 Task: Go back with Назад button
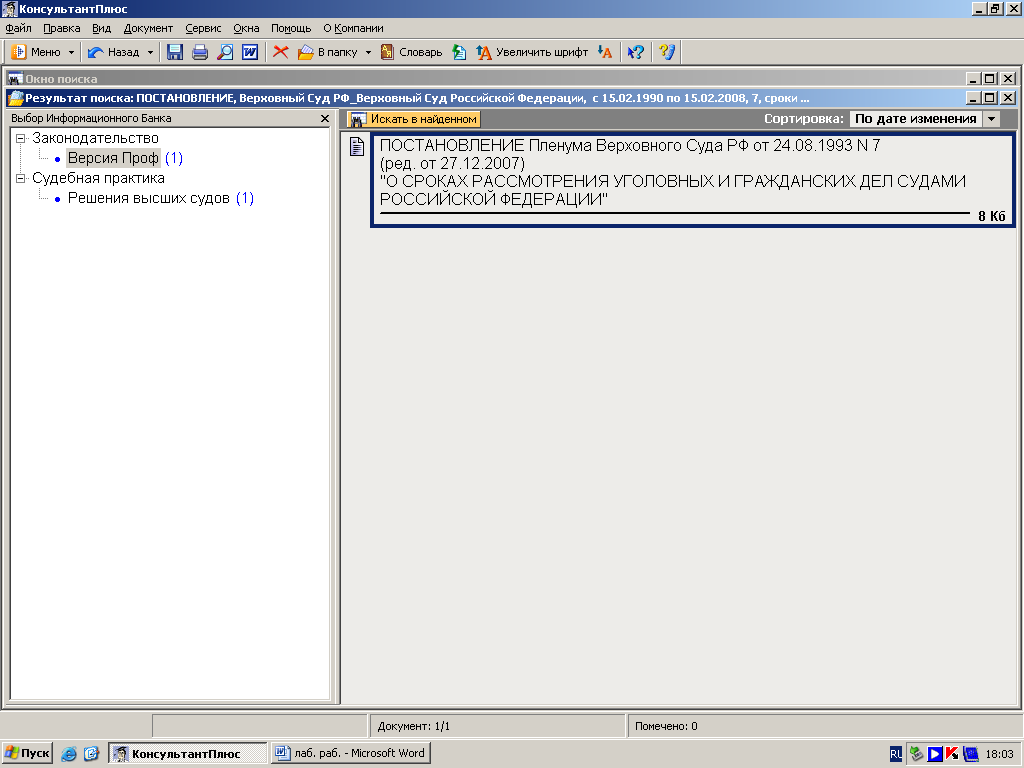(x=114, y=52)
